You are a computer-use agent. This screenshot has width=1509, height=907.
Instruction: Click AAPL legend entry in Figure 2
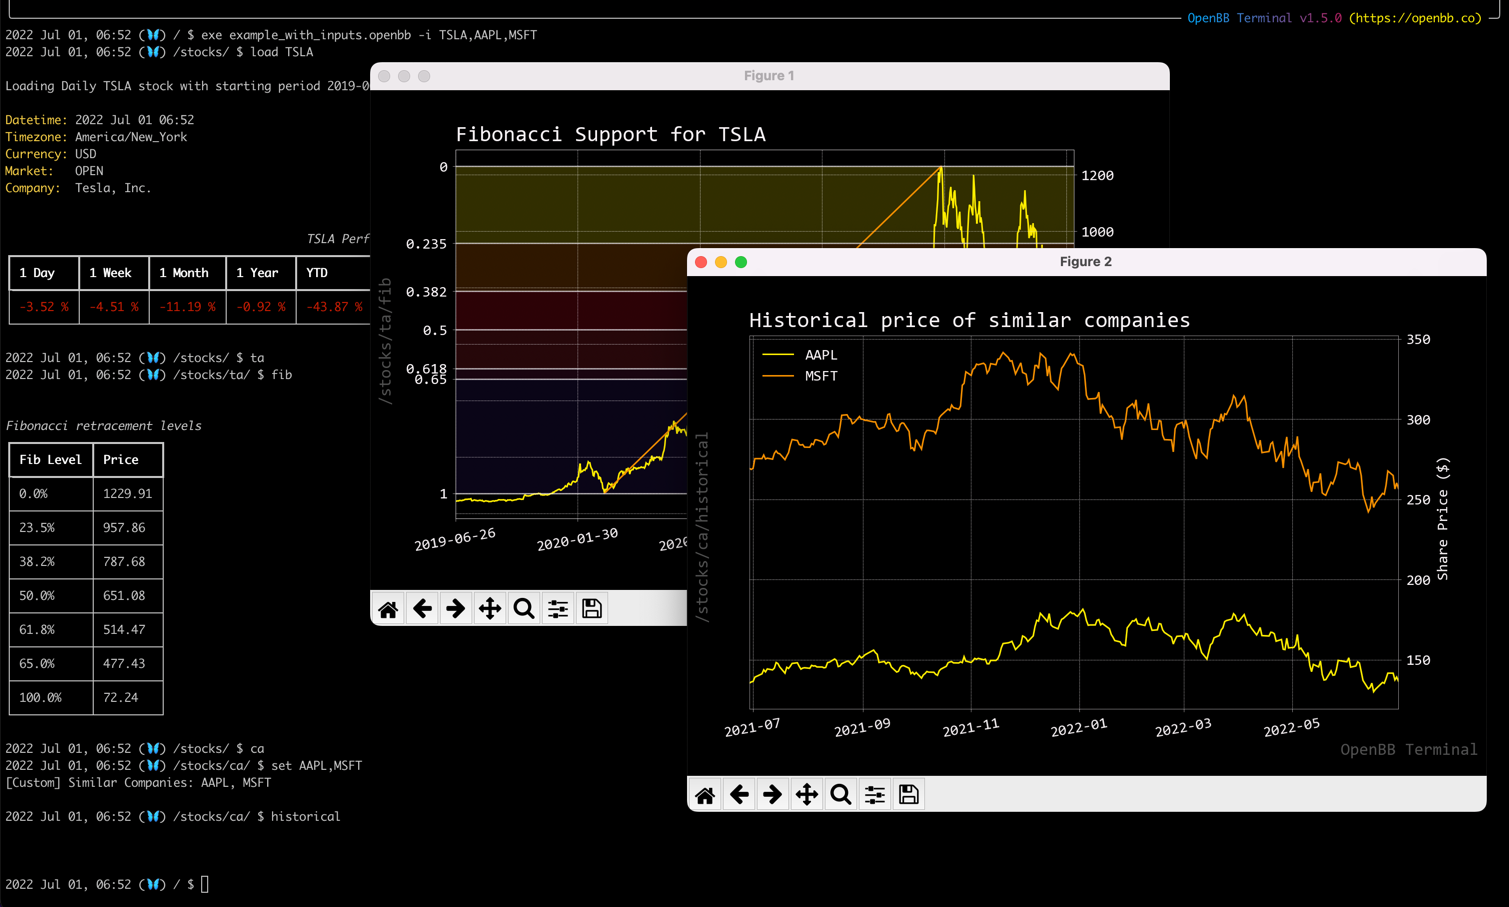(x=800, y=355)
